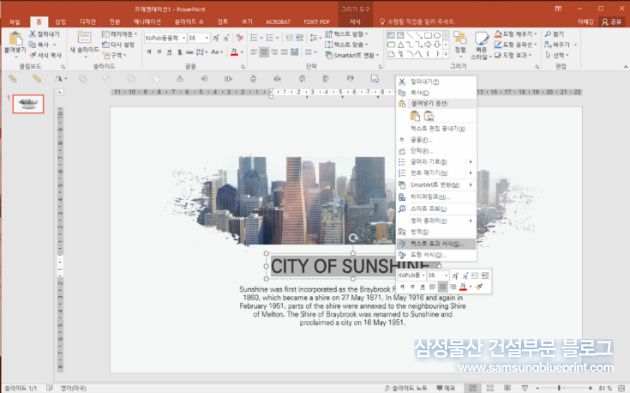630x393 pixels.
Task: Select Copy in the context menu
Action: tap(436, 92)
